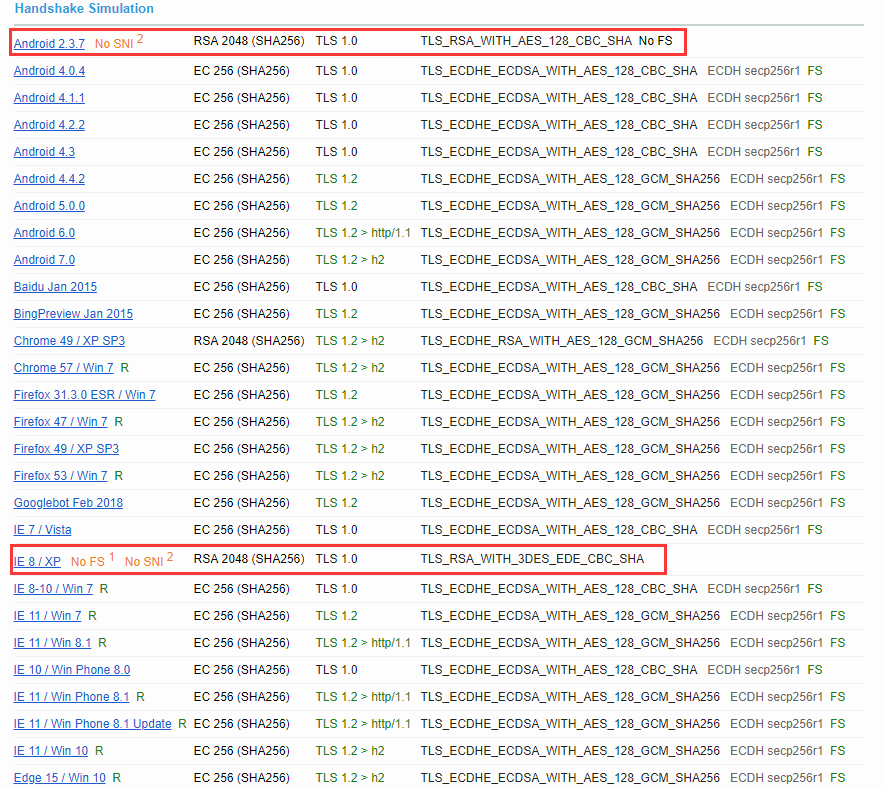Click "RSA 2048 (SHA256)" in the IE 8 / XP row

coord(249,559)
